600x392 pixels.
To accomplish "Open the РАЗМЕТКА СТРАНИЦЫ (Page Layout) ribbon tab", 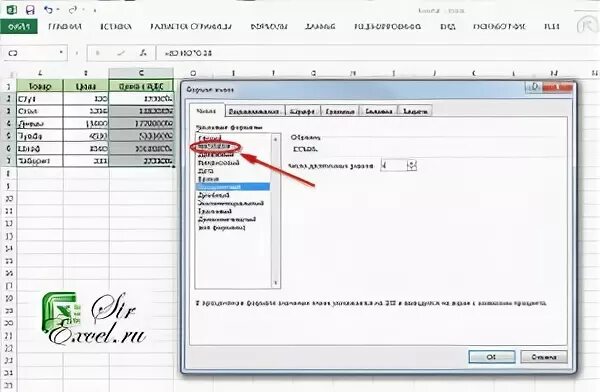I will 191,27.
